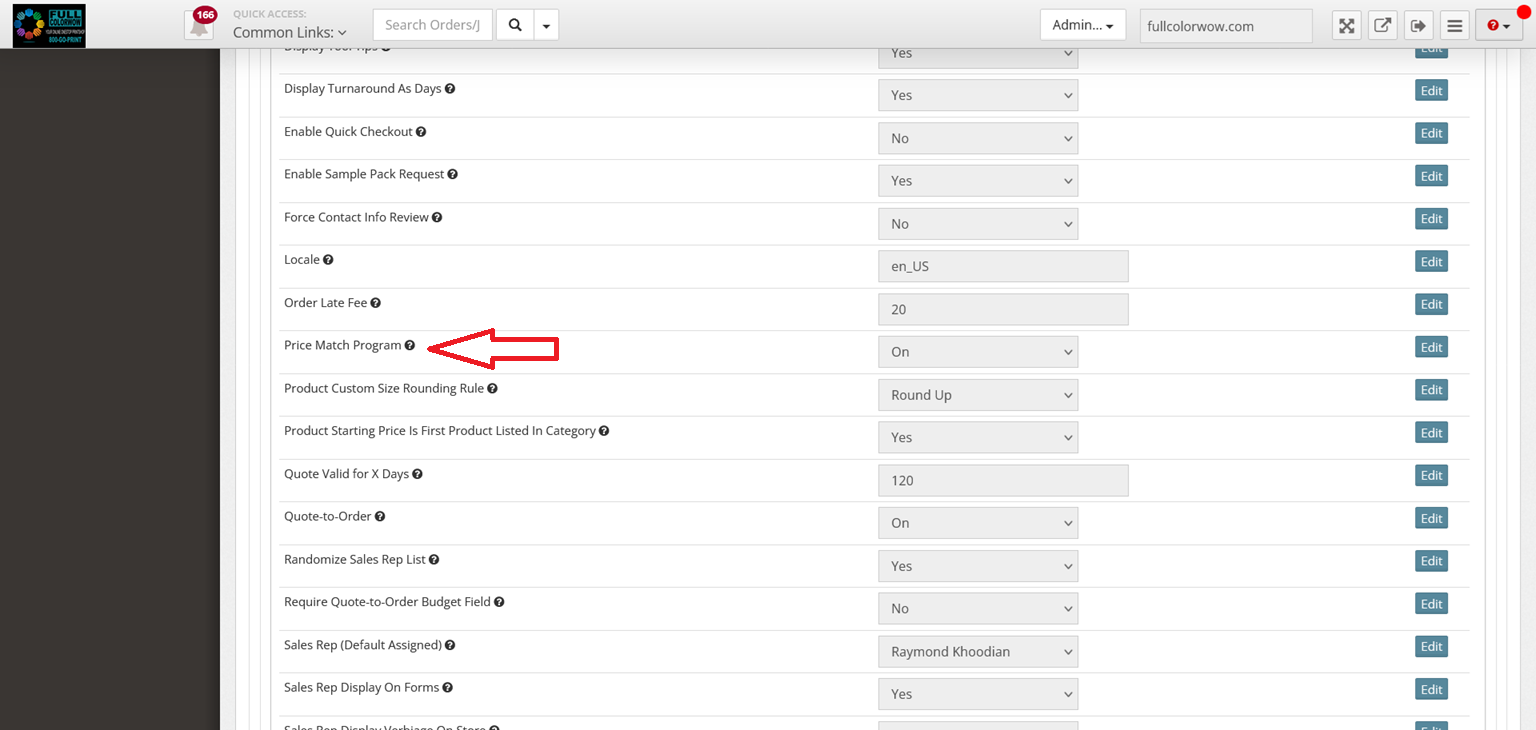Click Edit button for Locale row
Image resolution: width=1536 pixels, height=730 pixels.
click(x=1431, y=262)
